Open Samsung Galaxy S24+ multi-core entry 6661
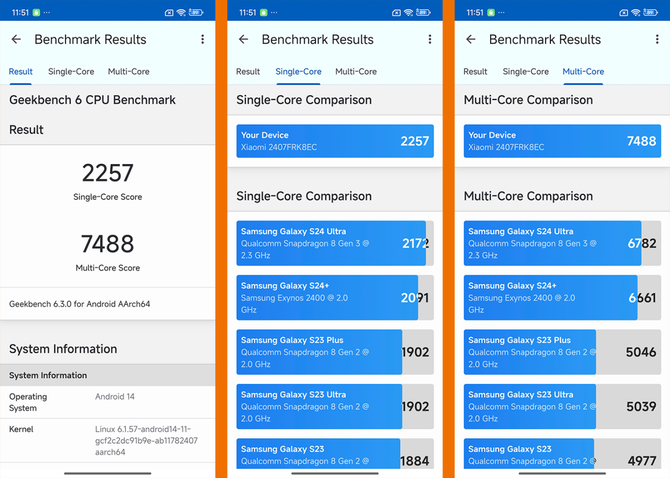Screen dimensions: 670x478 pyautogui.click(x=562, y=297)
